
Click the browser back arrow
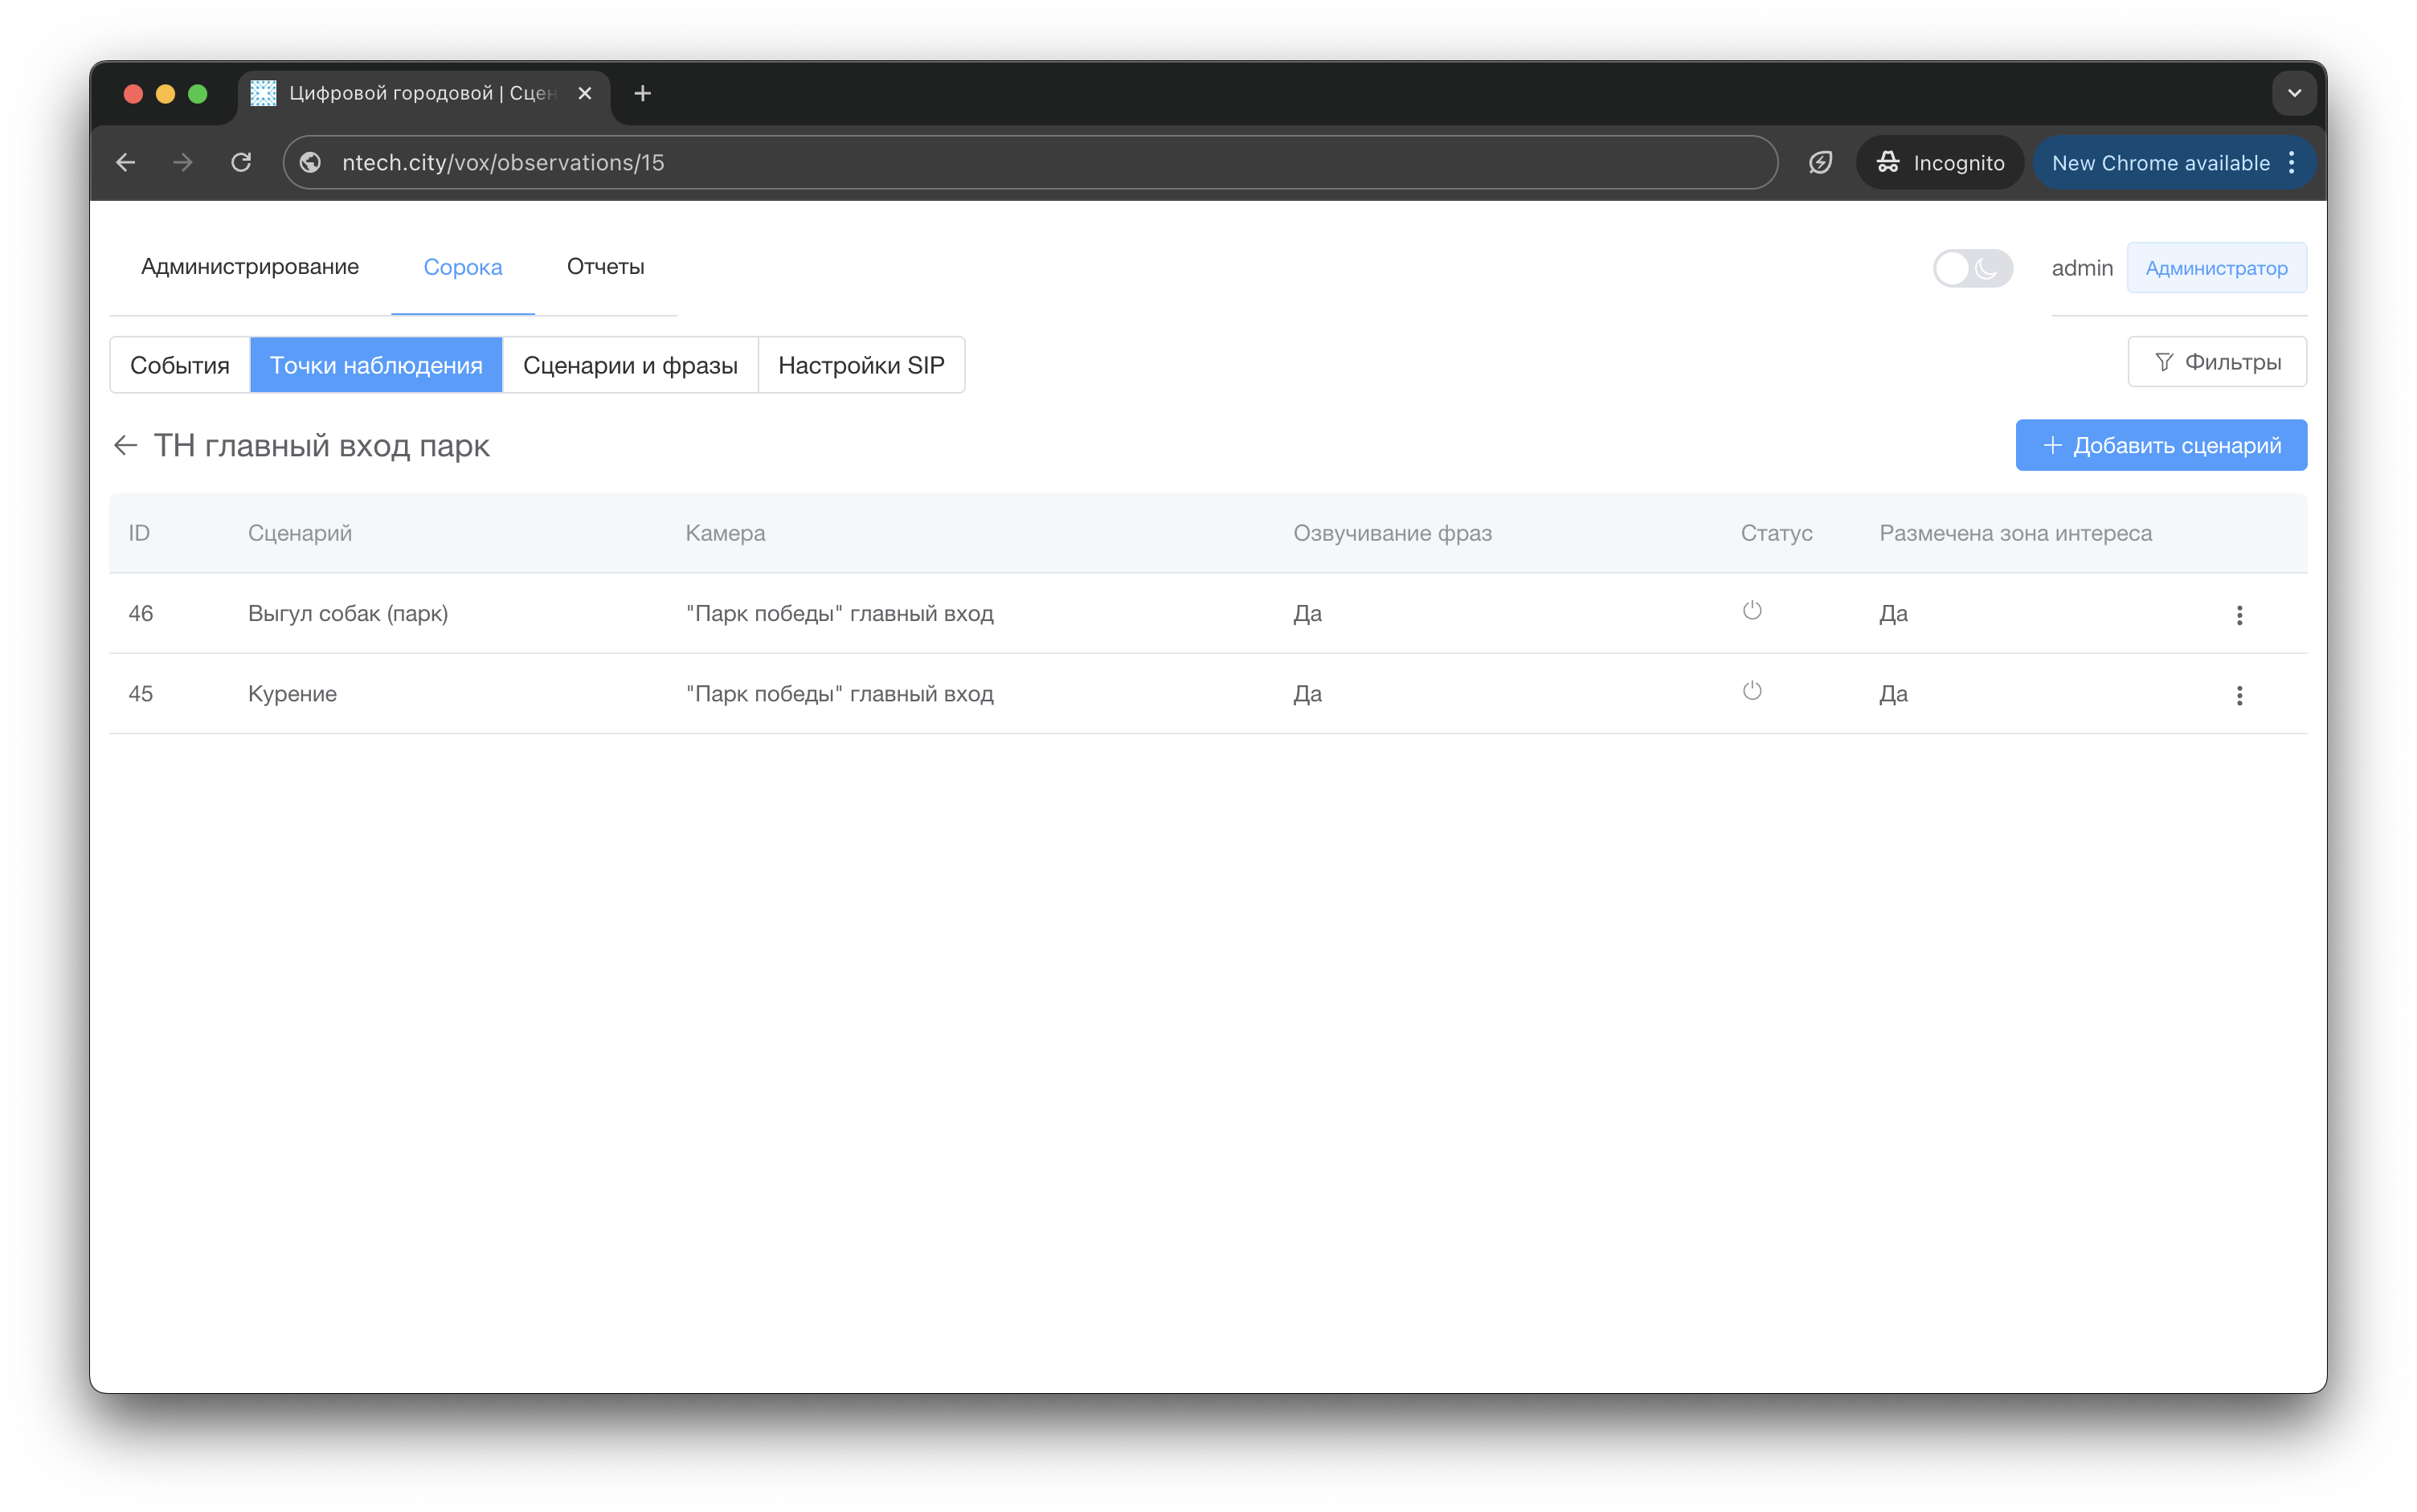pos(126,162)
